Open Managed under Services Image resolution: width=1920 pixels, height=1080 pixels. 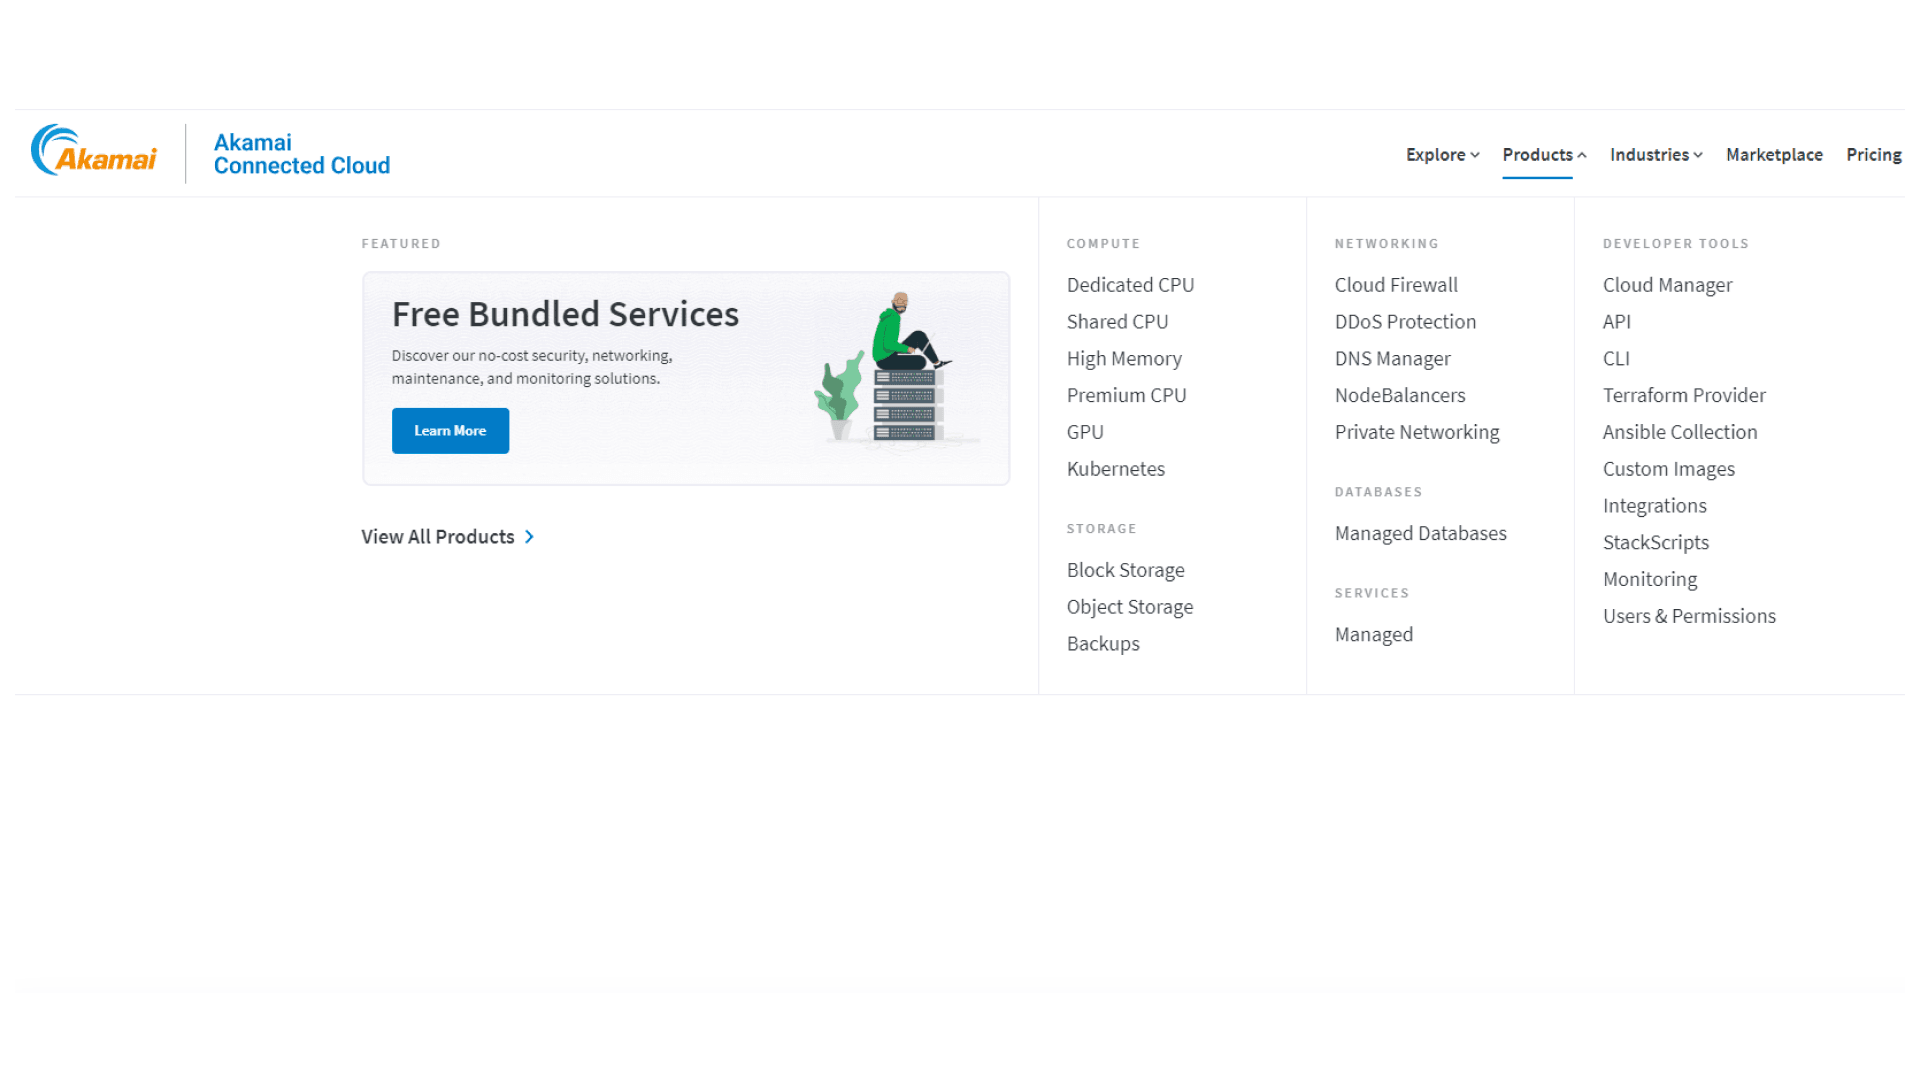coord(1374,635)
